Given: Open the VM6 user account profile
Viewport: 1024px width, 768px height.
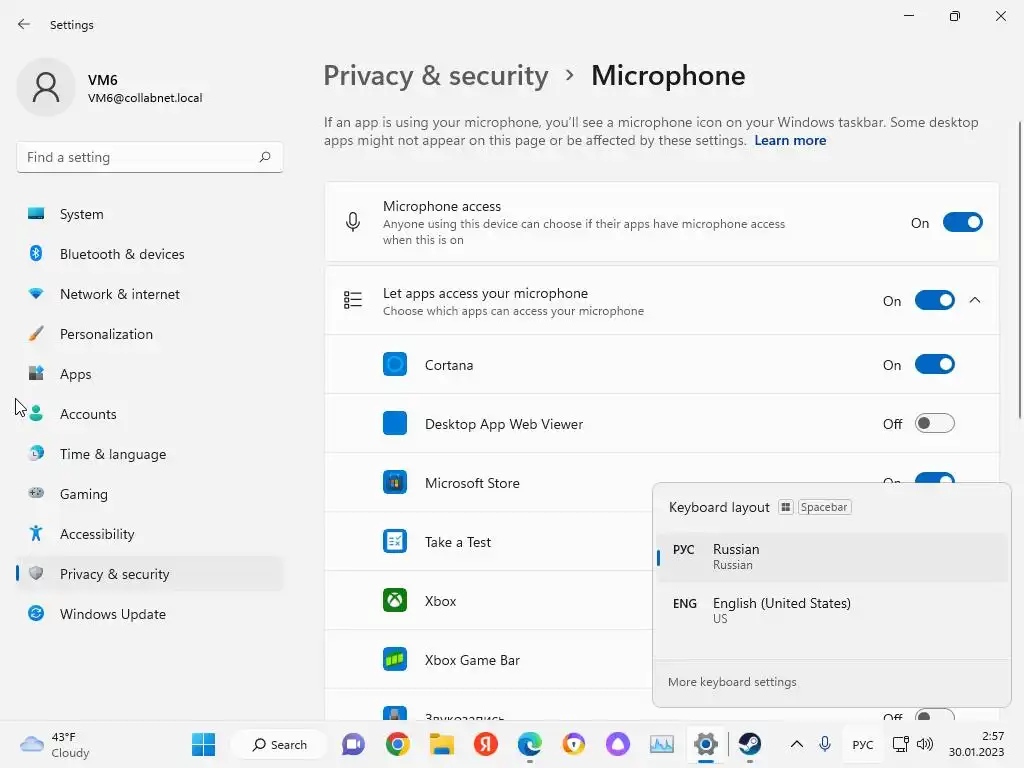Looking at the screenshot, I should 110,88.
